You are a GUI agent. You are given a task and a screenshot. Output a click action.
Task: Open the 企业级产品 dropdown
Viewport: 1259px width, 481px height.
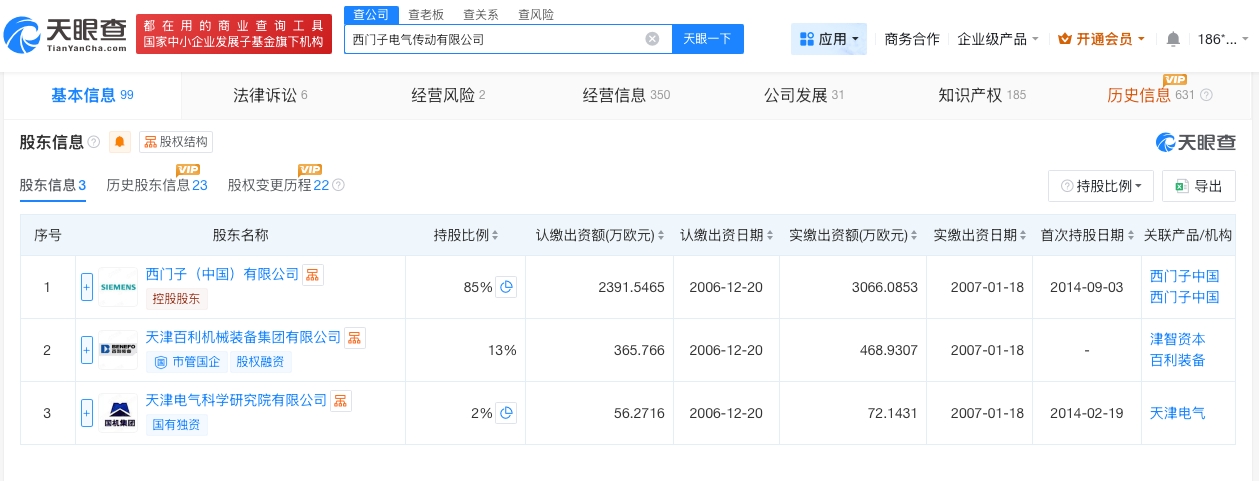point(997,39)
